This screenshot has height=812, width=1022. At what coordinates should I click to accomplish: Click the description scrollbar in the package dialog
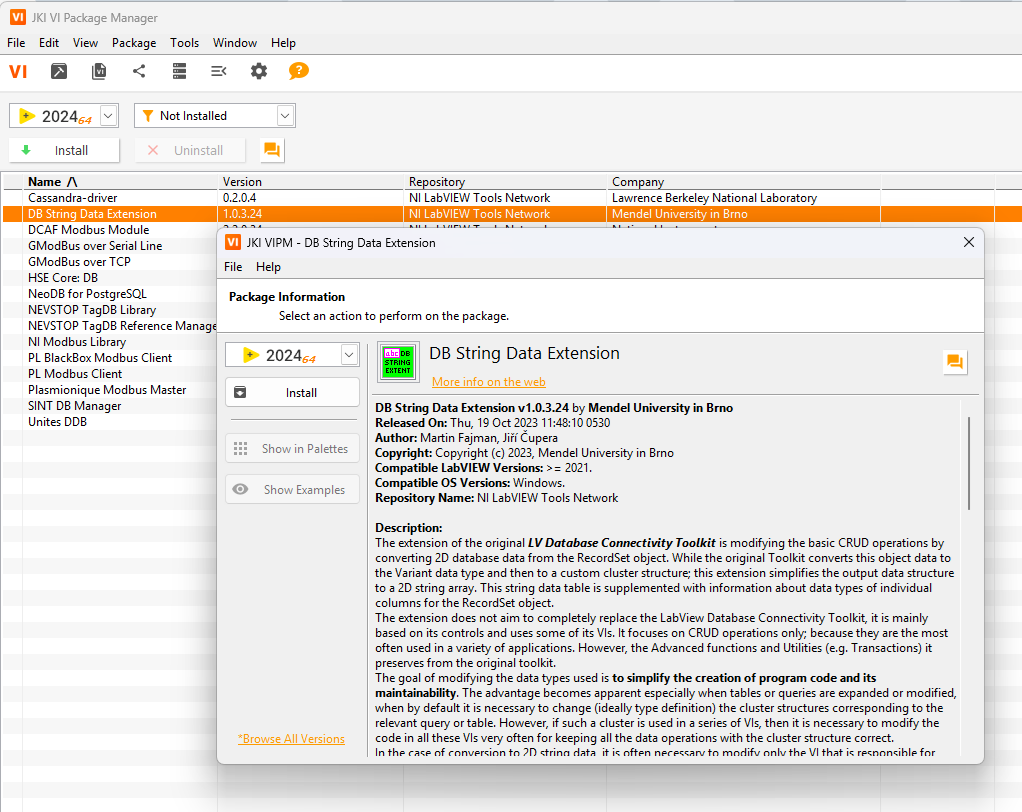[969, 463]
